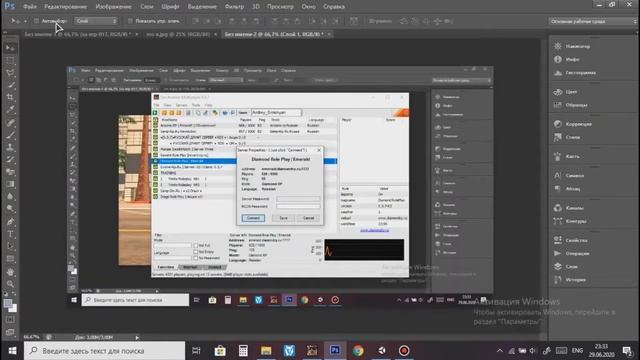This screenshot has width=640, height=360.
Task: Open the Windows Start menu
Action: click(12, 351)
